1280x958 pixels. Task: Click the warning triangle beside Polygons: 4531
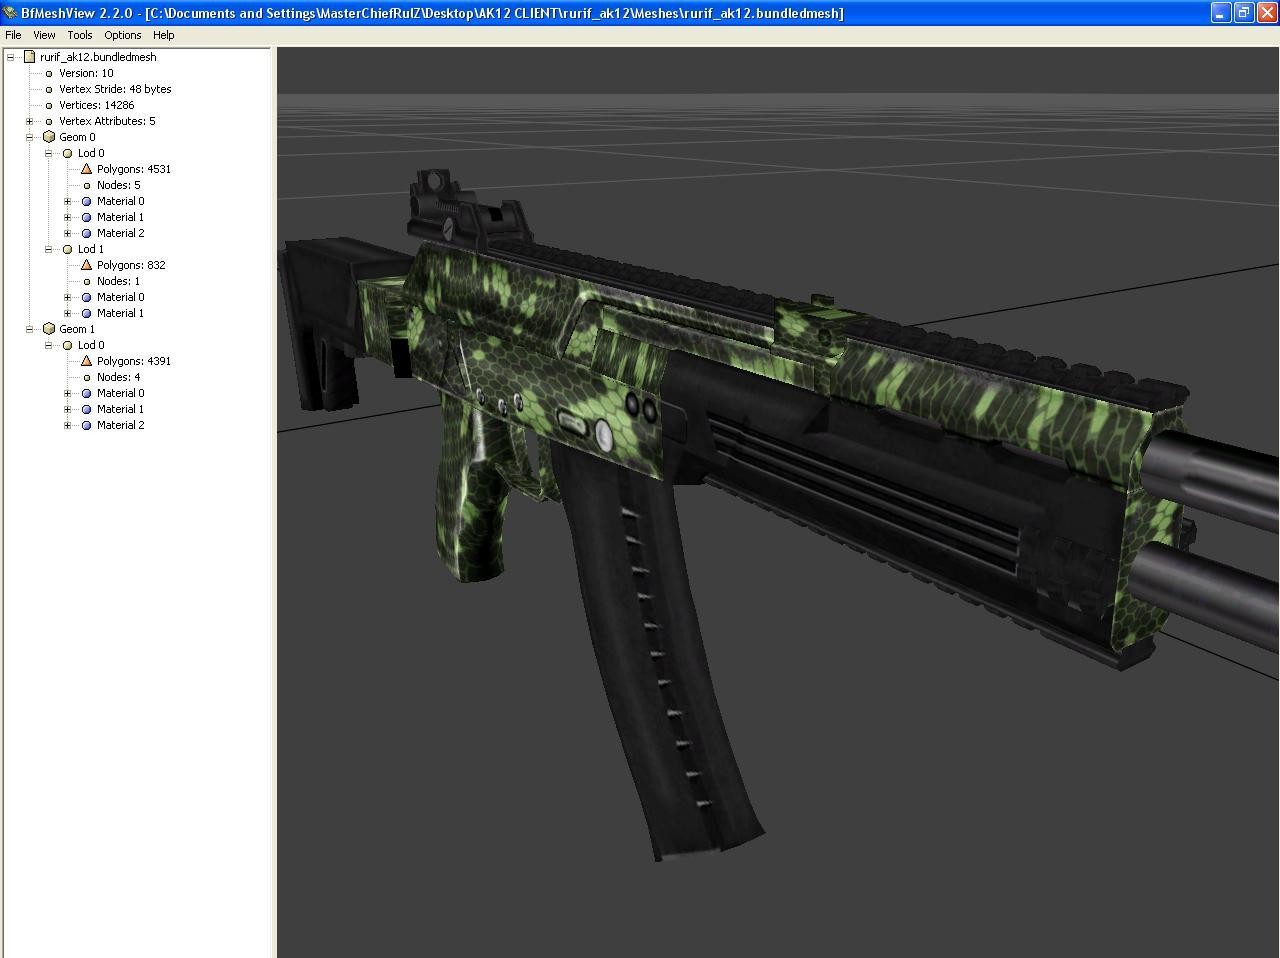point(86,169)
